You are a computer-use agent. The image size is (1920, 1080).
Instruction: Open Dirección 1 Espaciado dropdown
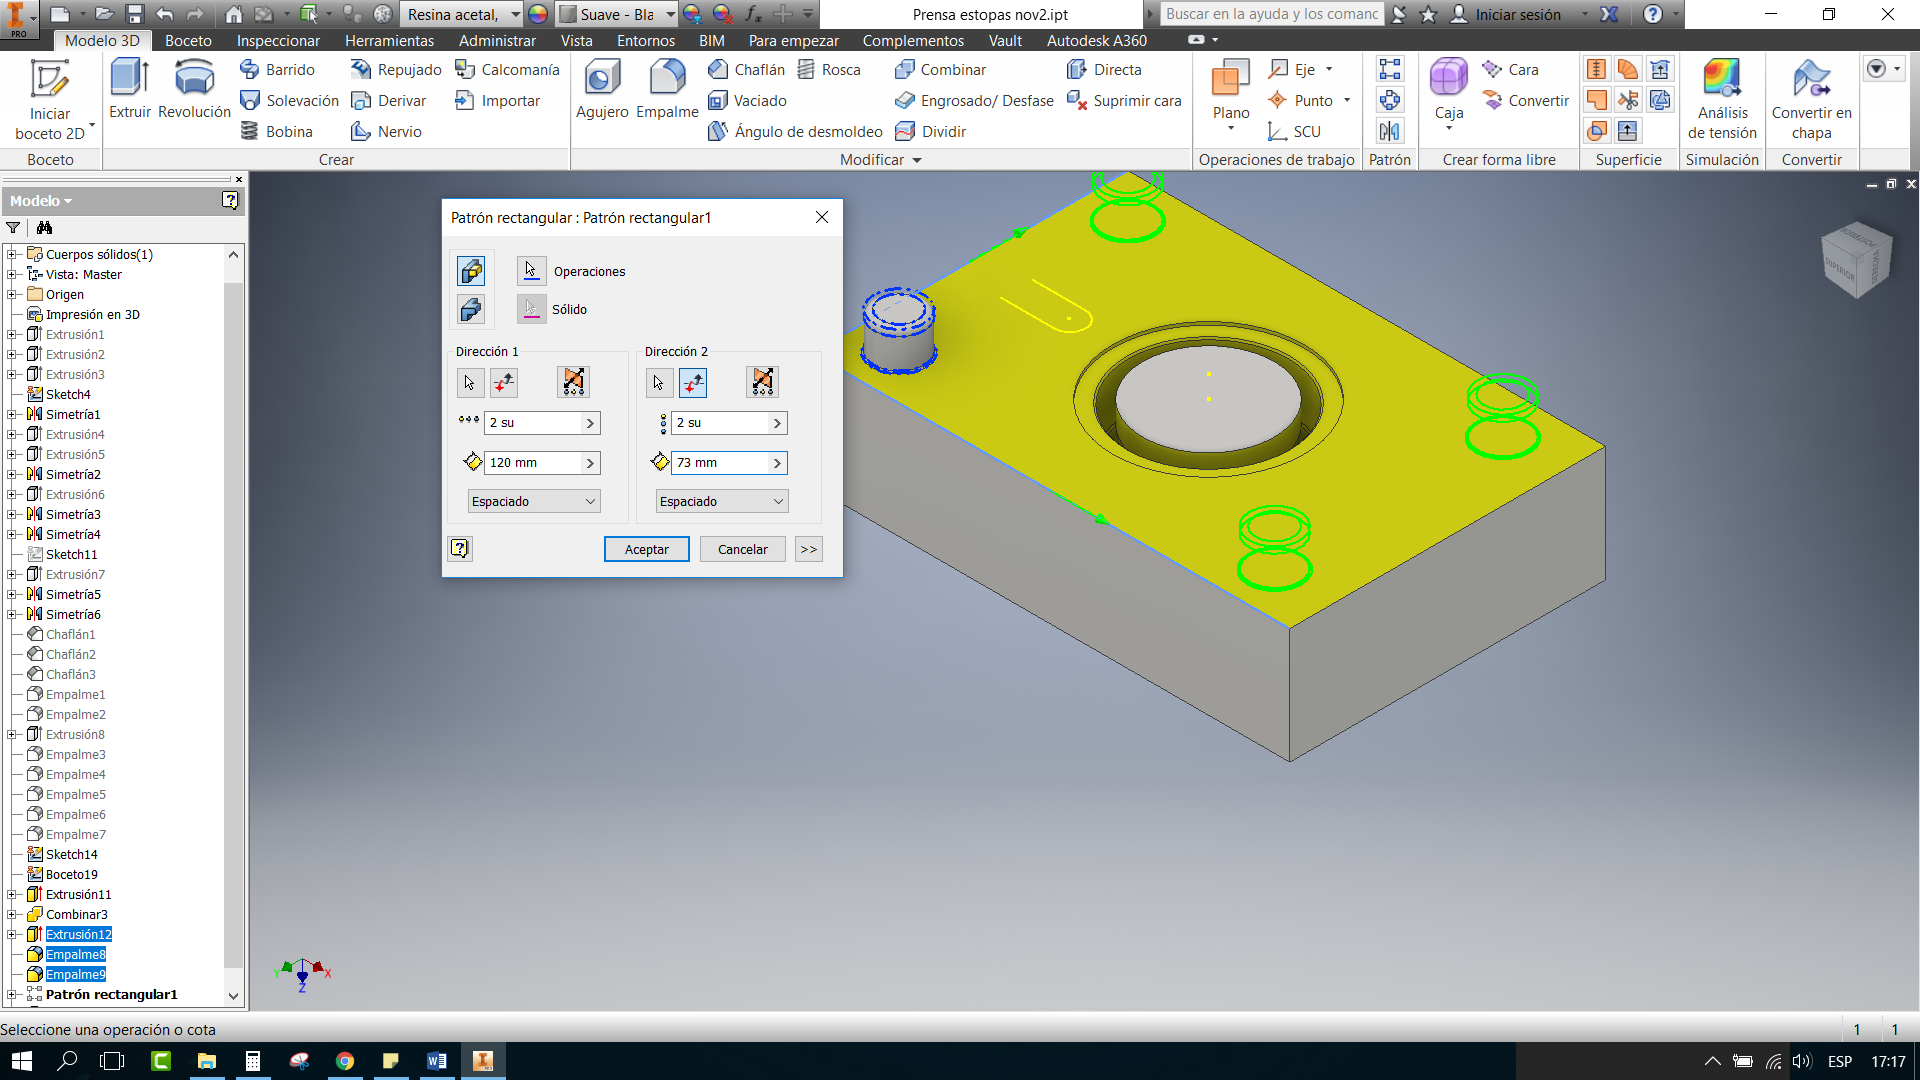pyautogui.click(x=534, y=502)
